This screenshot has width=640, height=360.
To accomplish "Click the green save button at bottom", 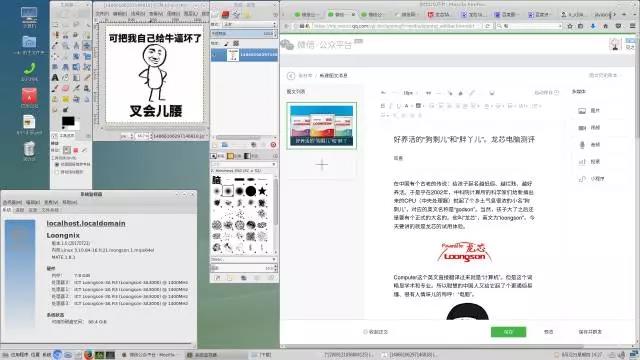I will (x=508, y=332).
